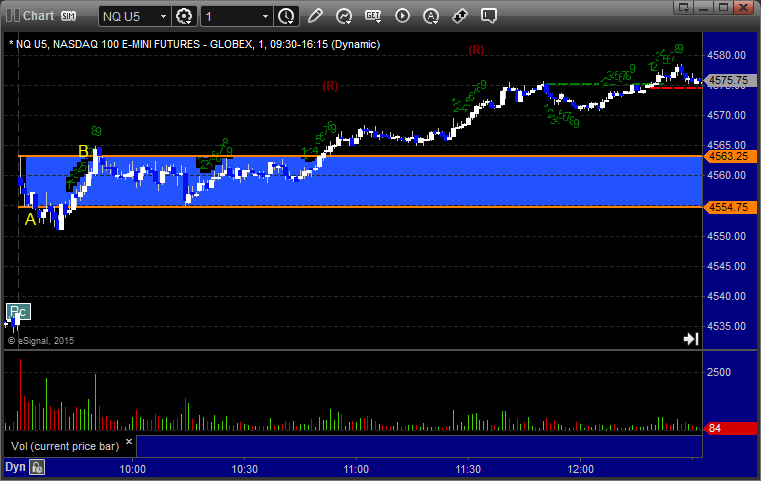Click the symbol link icon
The image size is (761, 481).
coord(460,16)
